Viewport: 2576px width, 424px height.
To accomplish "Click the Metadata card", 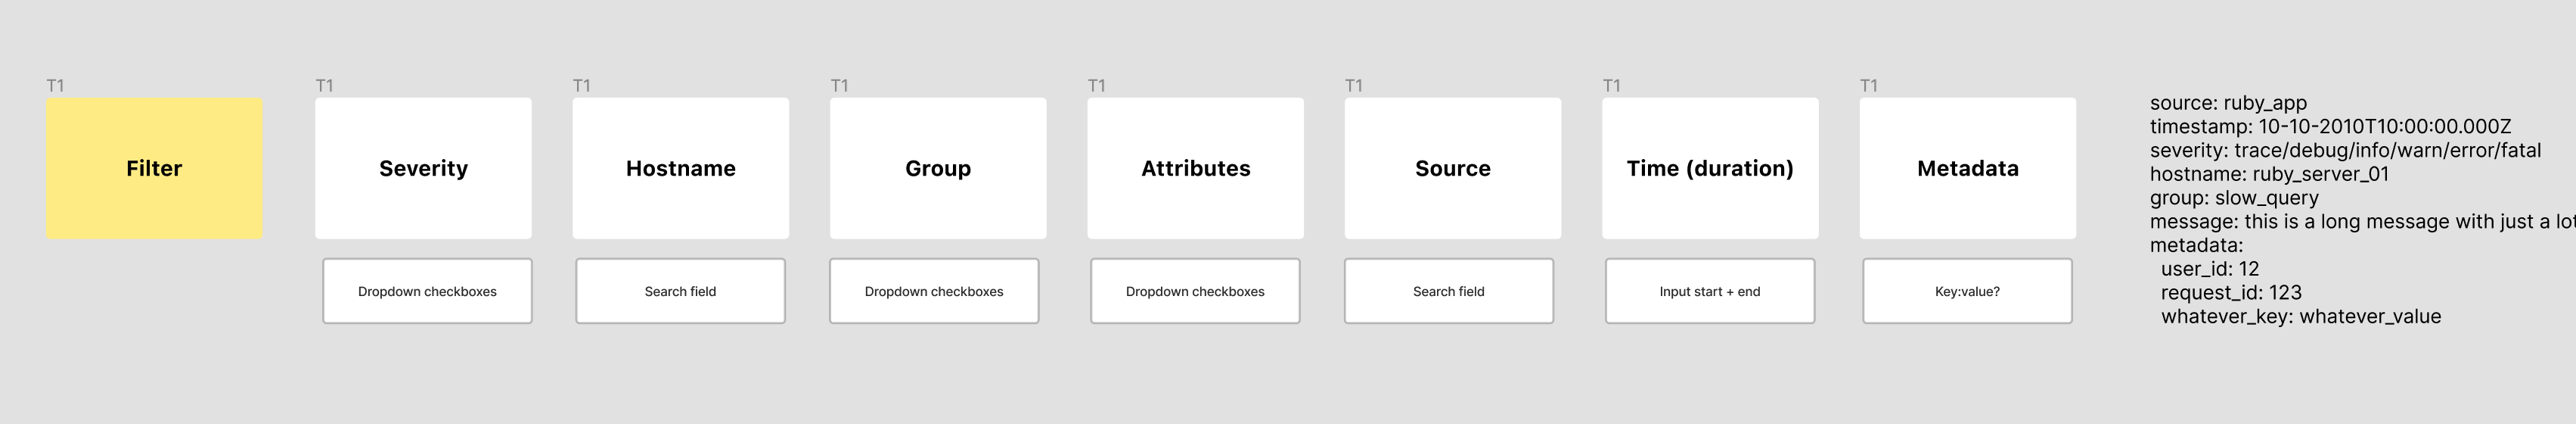I will 1967,168.
